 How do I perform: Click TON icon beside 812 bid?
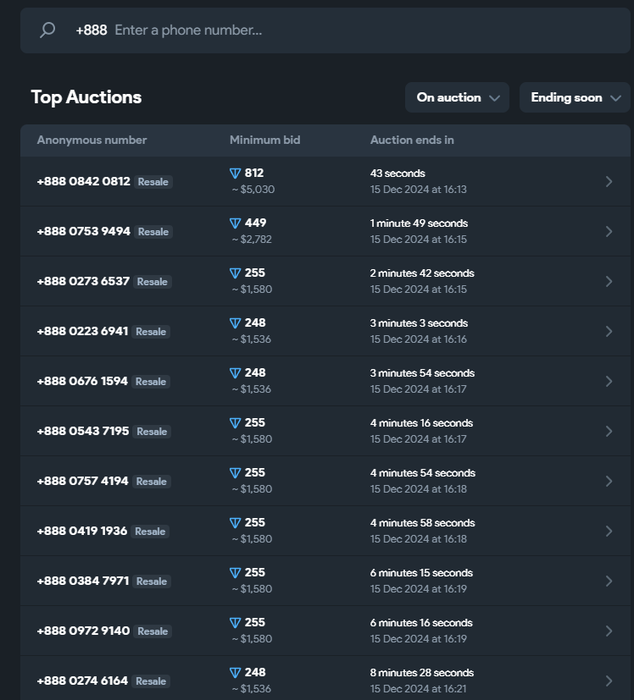pyautogui.click(x=235, y=173)
